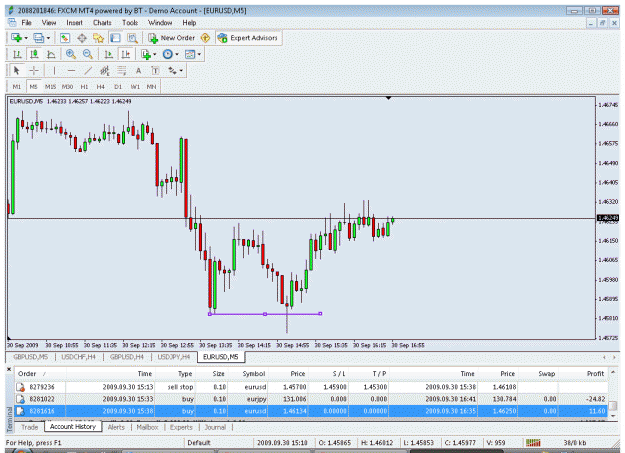Open the Strategy Tester icon
The height and width of the screenshot is (453, 625).
132,38
